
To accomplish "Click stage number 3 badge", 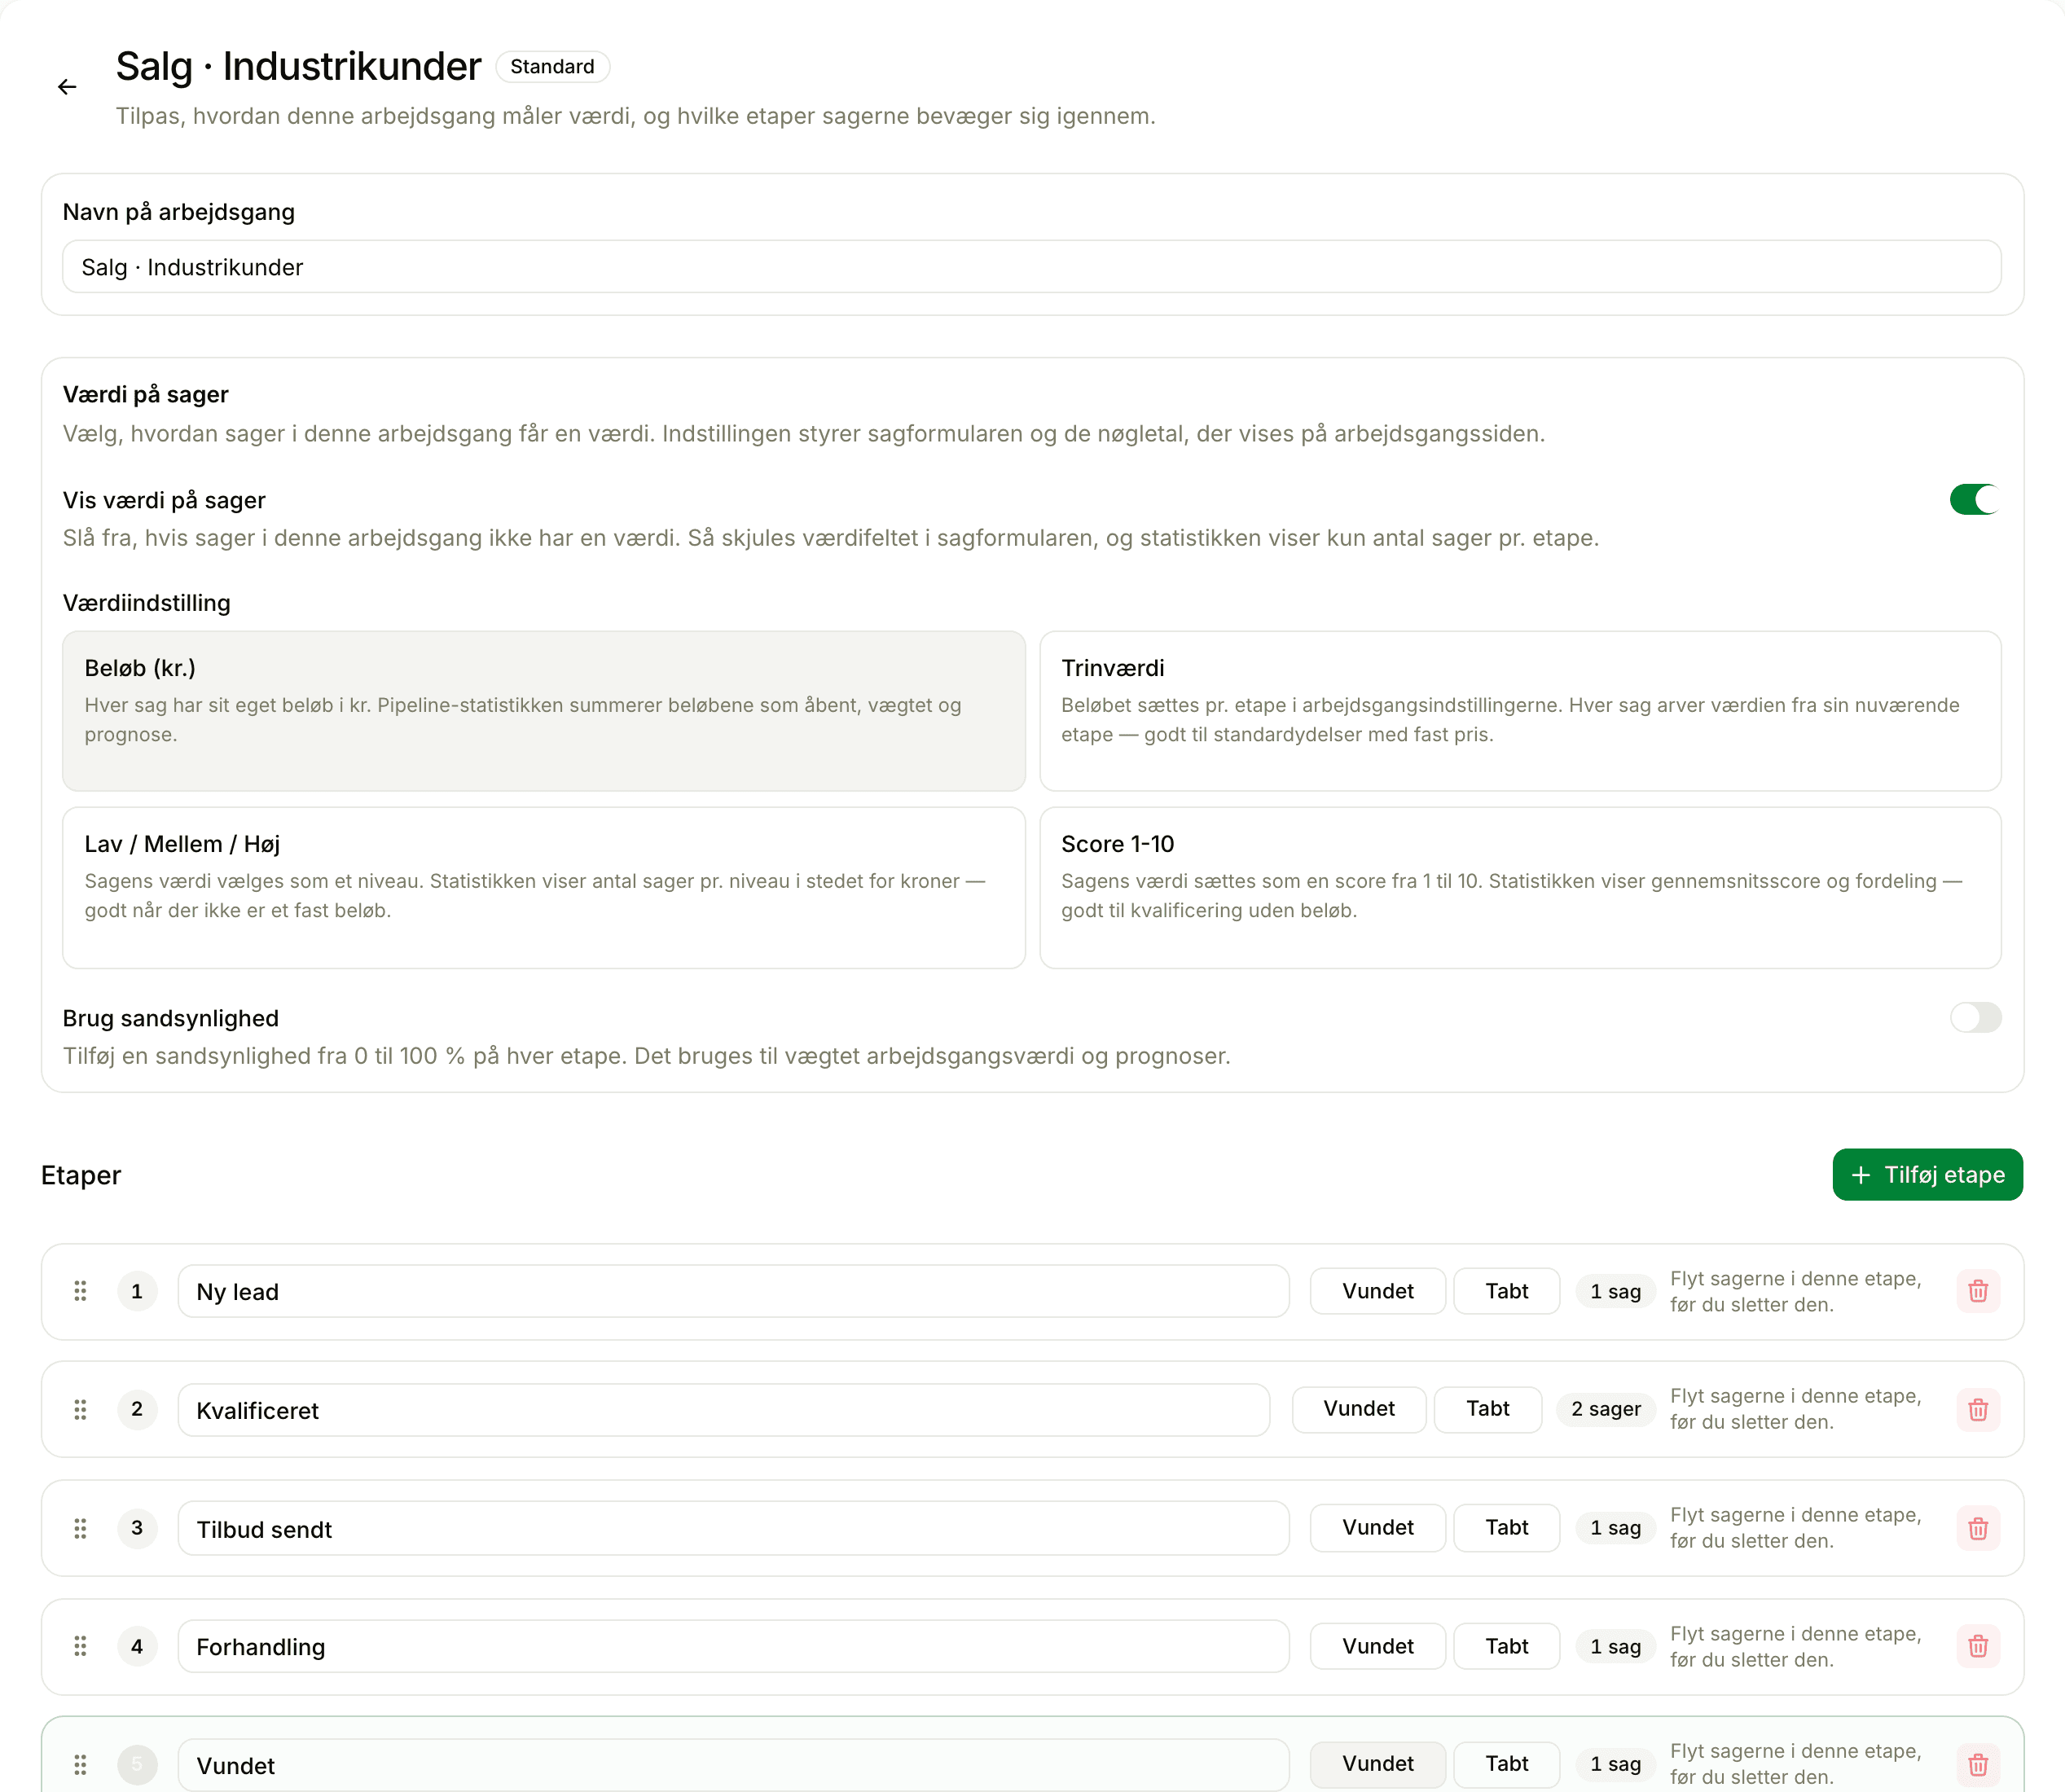I will click(x=137, y=1528).
